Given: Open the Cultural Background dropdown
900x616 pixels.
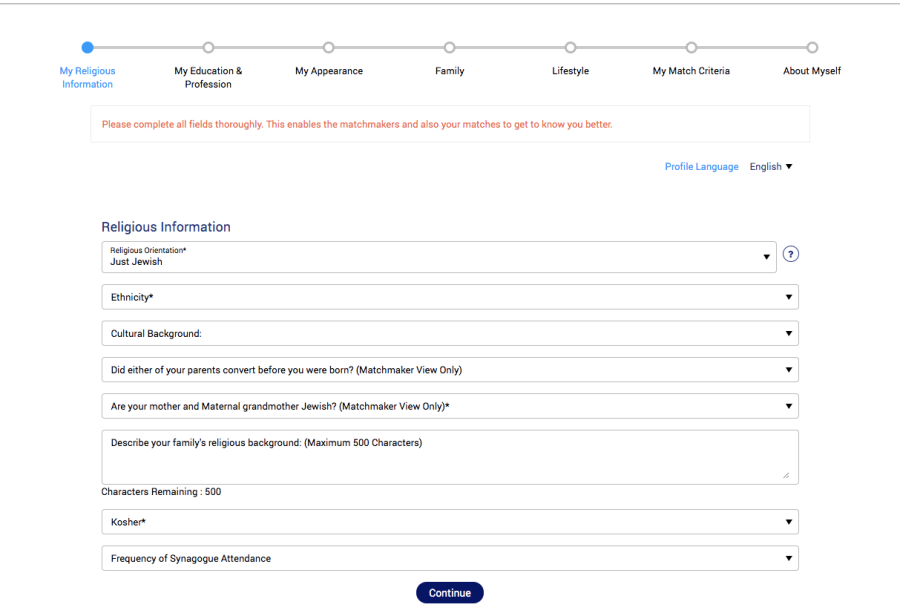Looking at the screenshot, I should (450, 333).
